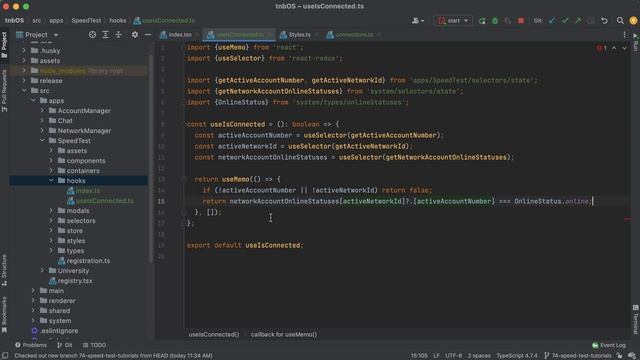Open Git Show History clock icon

coord(591,20)
